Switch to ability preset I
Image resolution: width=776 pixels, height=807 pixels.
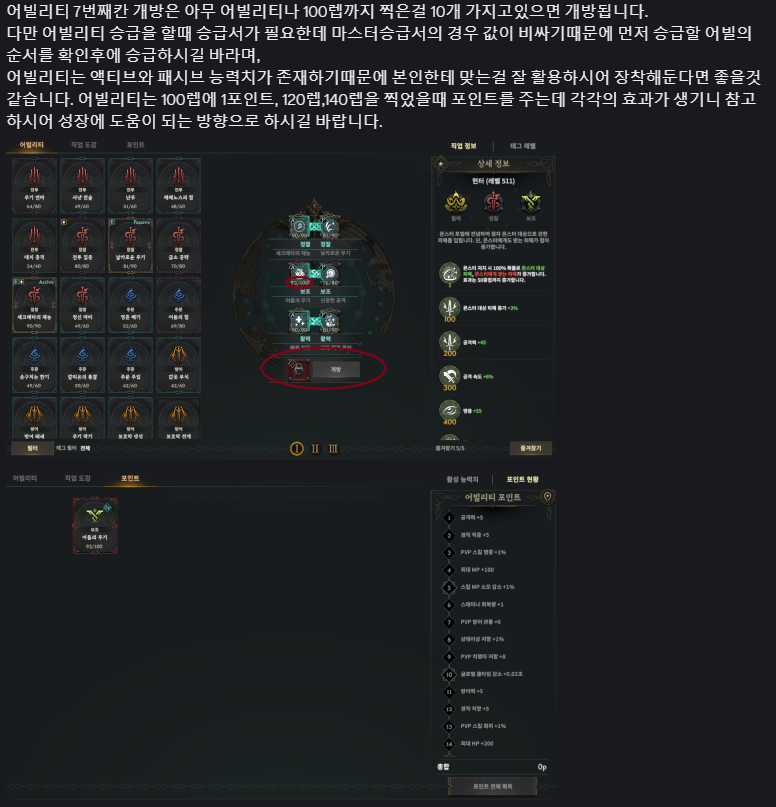[297, 449]
